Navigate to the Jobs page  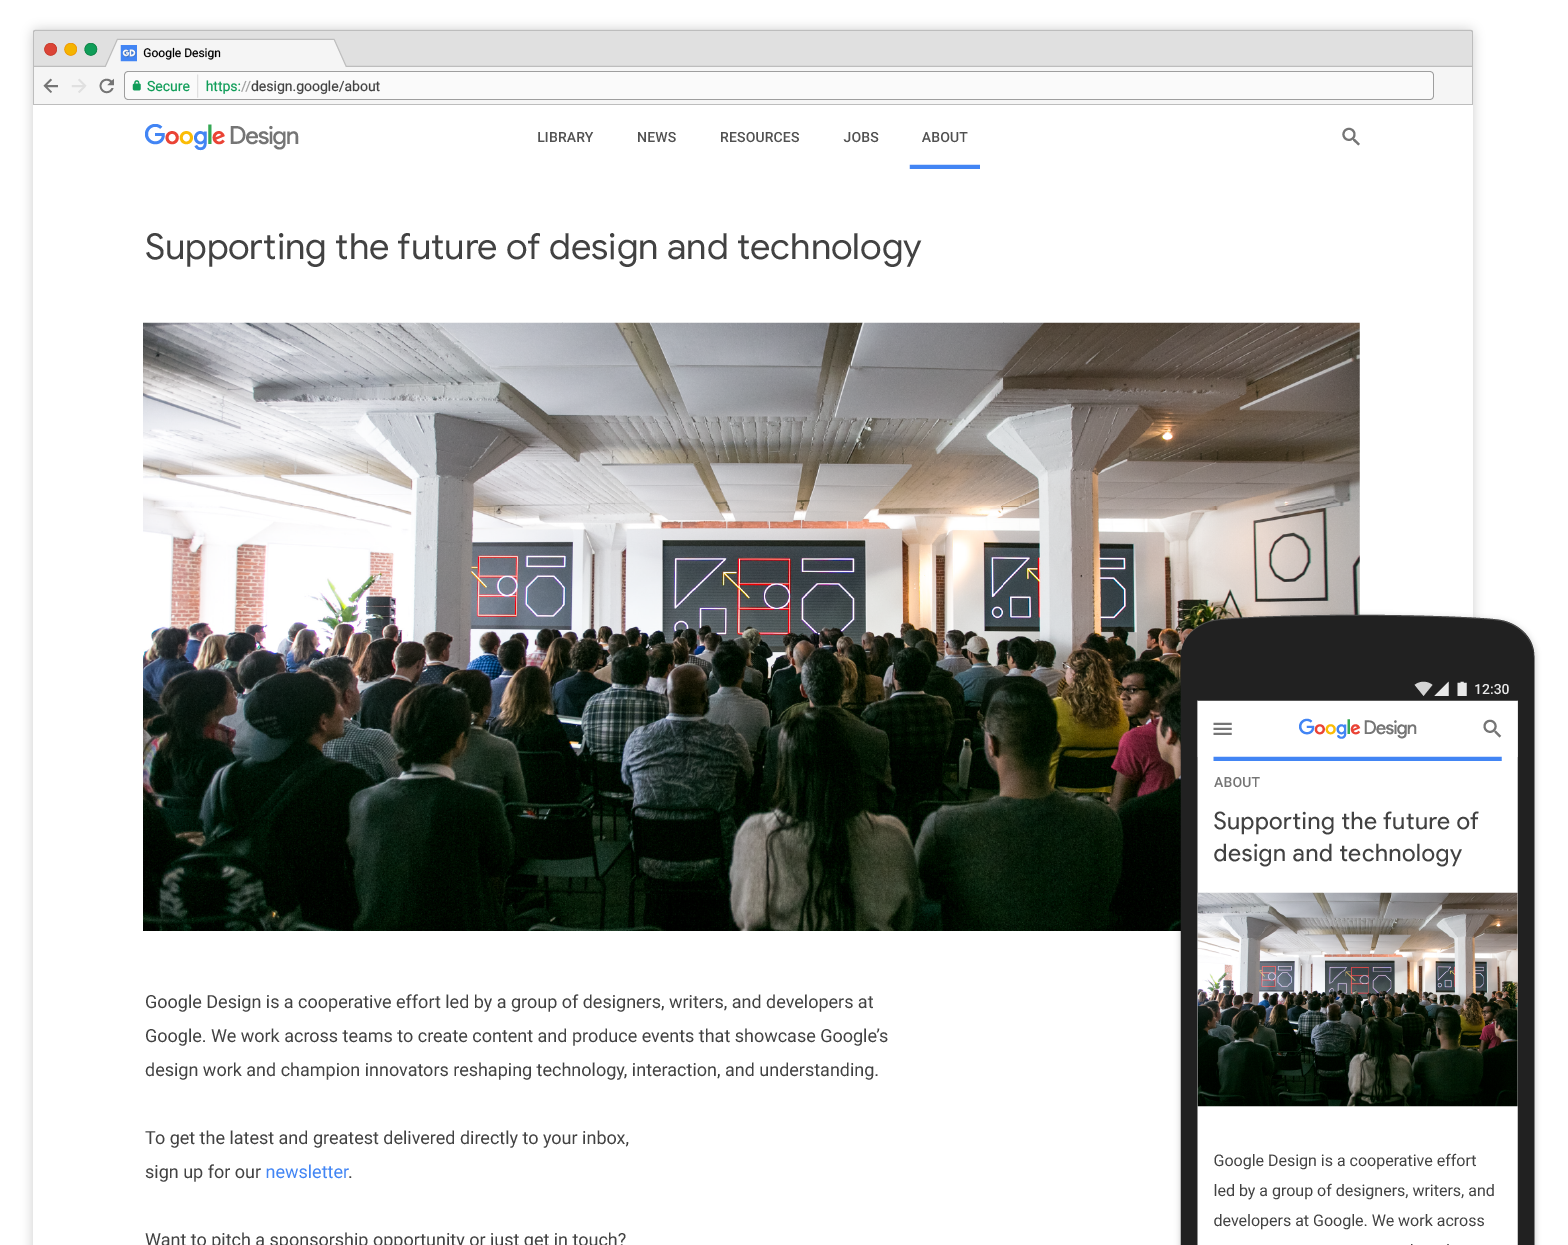(x=861, y=137)
